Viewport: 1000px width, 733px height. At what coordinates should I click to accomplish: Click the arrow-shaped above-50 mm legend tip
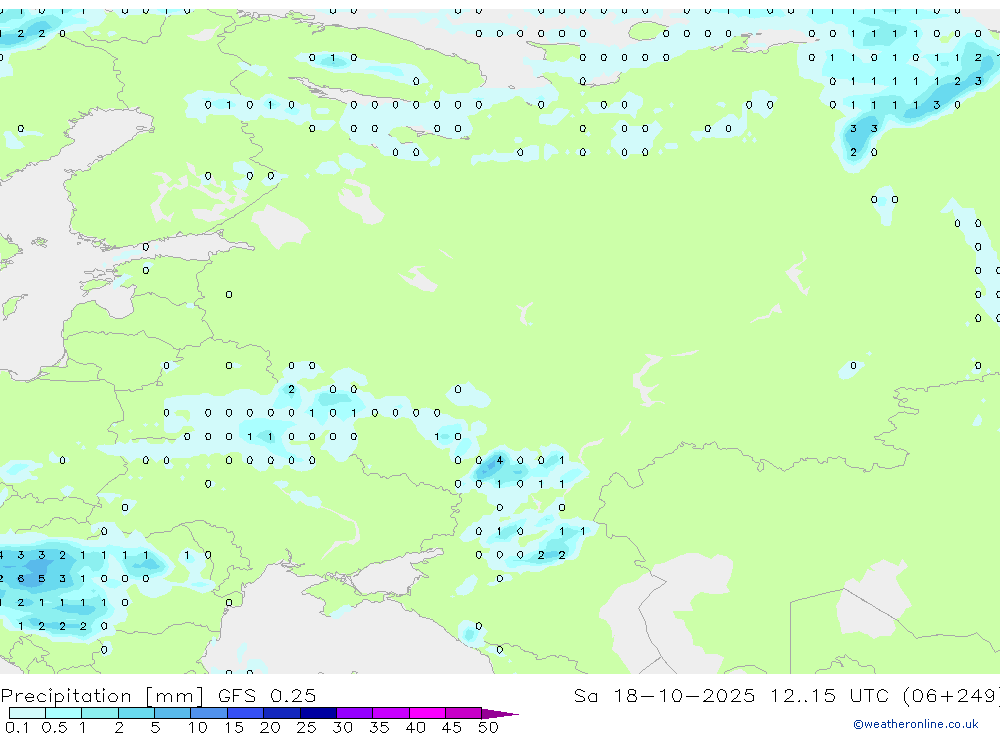click(499, 714)
